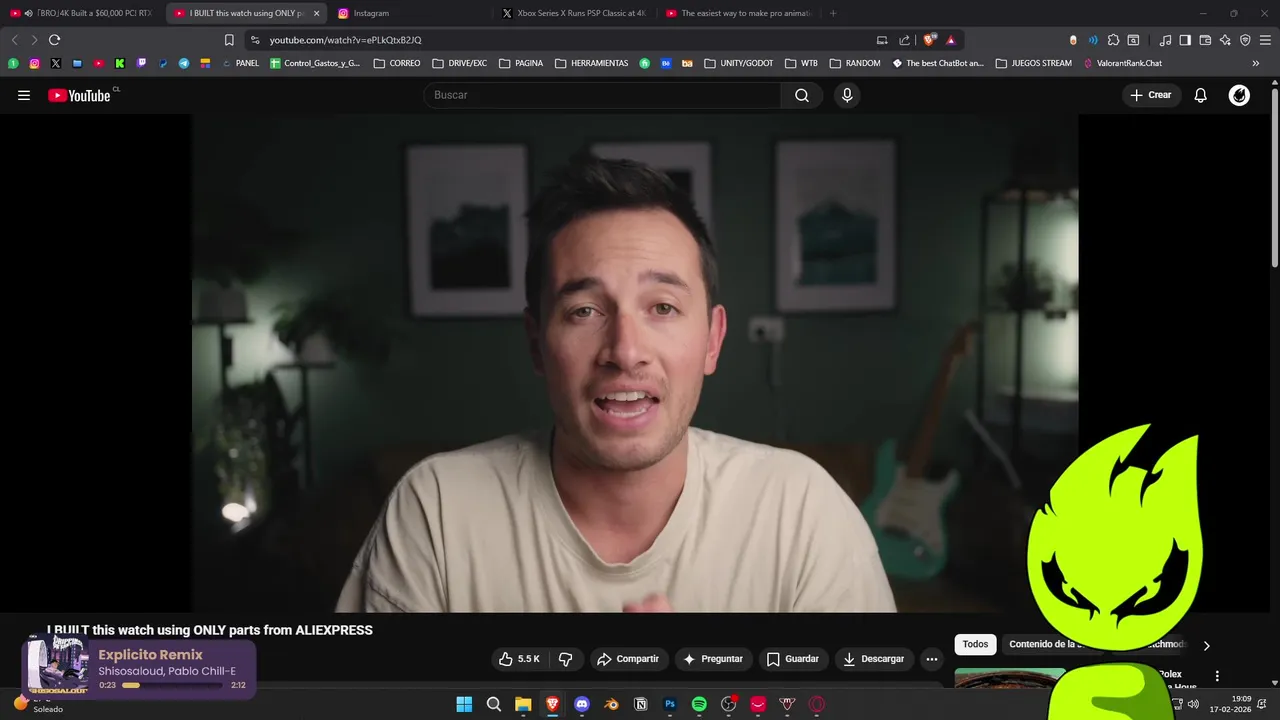
Task: Open the YouTube account avatar menu
Action: [x=1239, y=95]
